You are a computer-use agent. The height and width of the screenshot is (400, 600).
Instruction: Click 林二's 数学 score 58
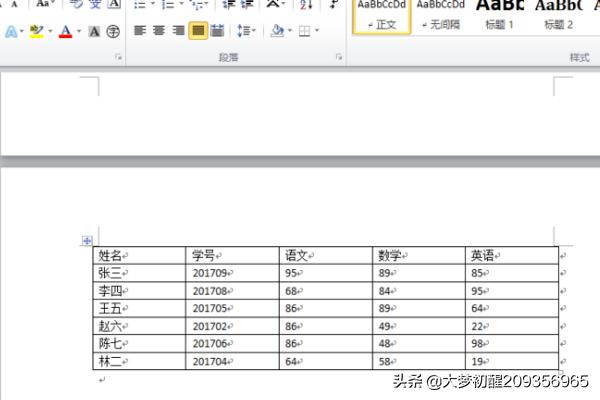(419, 361)
